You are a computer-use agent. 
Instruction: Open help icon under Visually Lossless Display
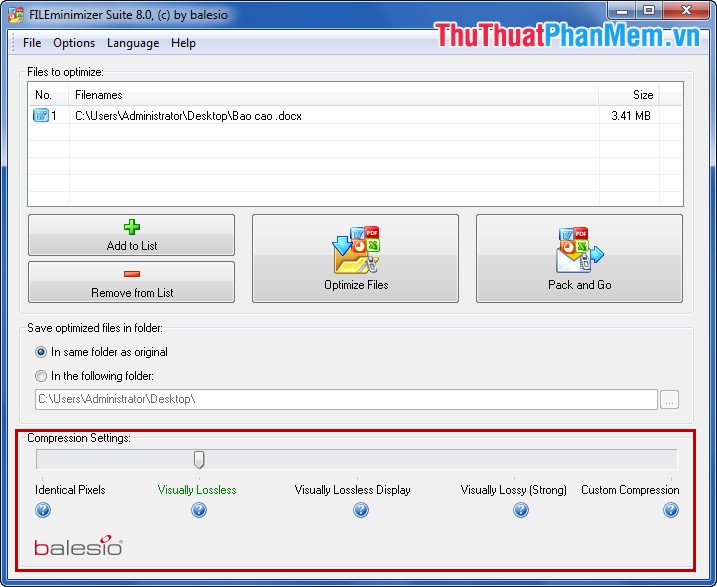click(361, 510)
